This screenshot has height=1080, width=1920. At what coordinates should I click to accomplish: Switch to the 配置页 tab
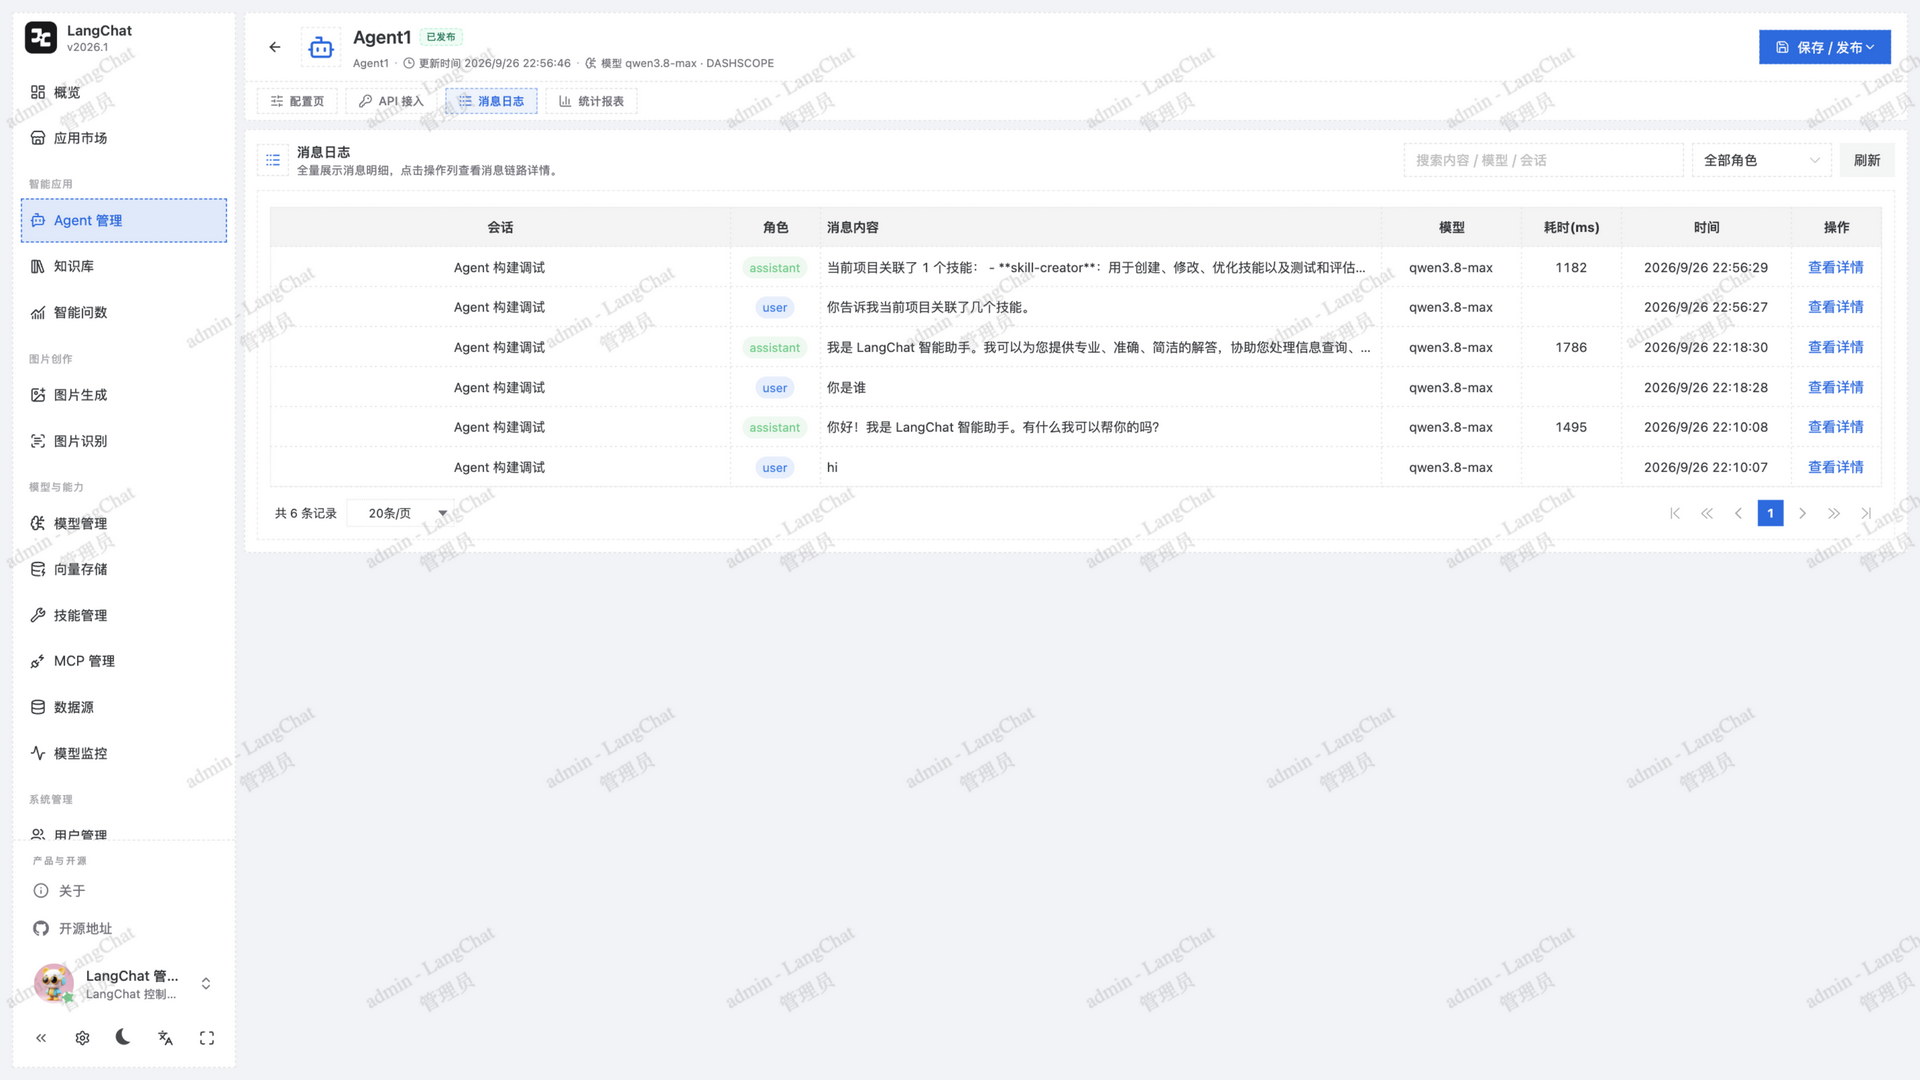coord(297,101)
